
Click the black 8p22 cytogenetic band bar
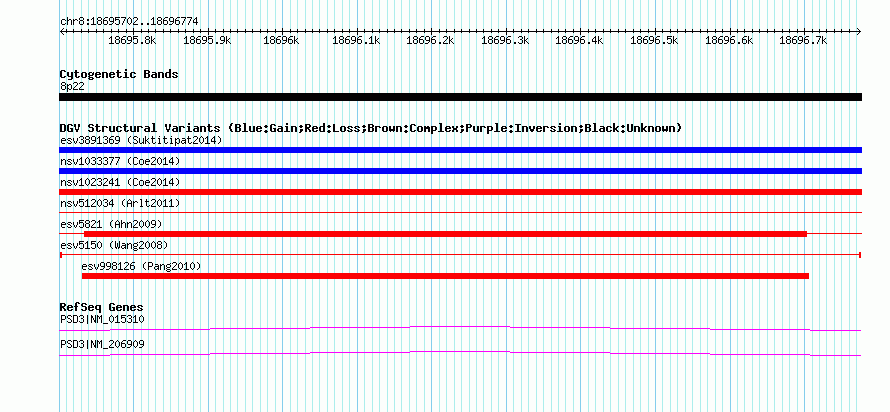(460, 97)
